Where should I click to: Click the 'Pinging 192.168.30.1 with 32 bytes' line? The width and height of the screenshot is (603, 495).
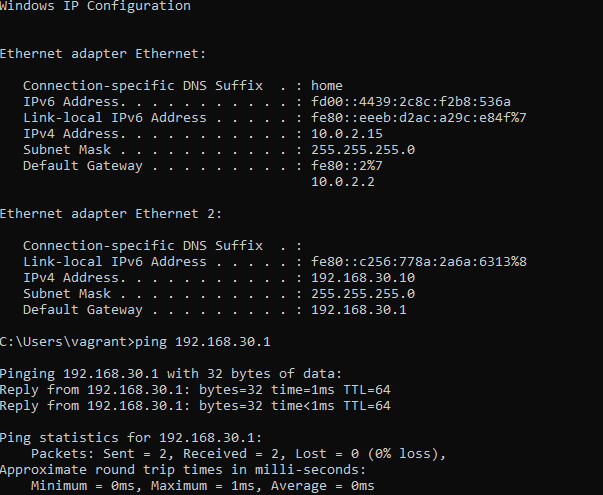[171, 374]
